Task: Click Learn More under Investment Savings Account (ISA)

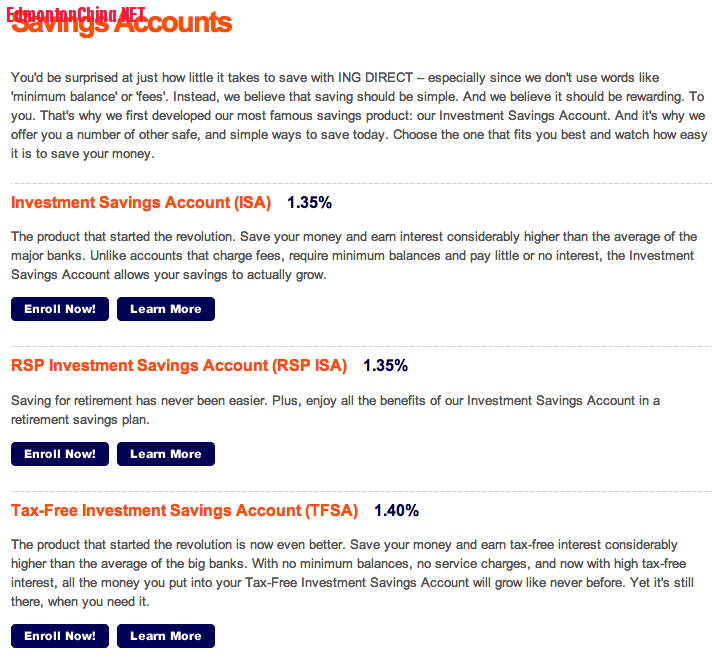Action: 165,309
